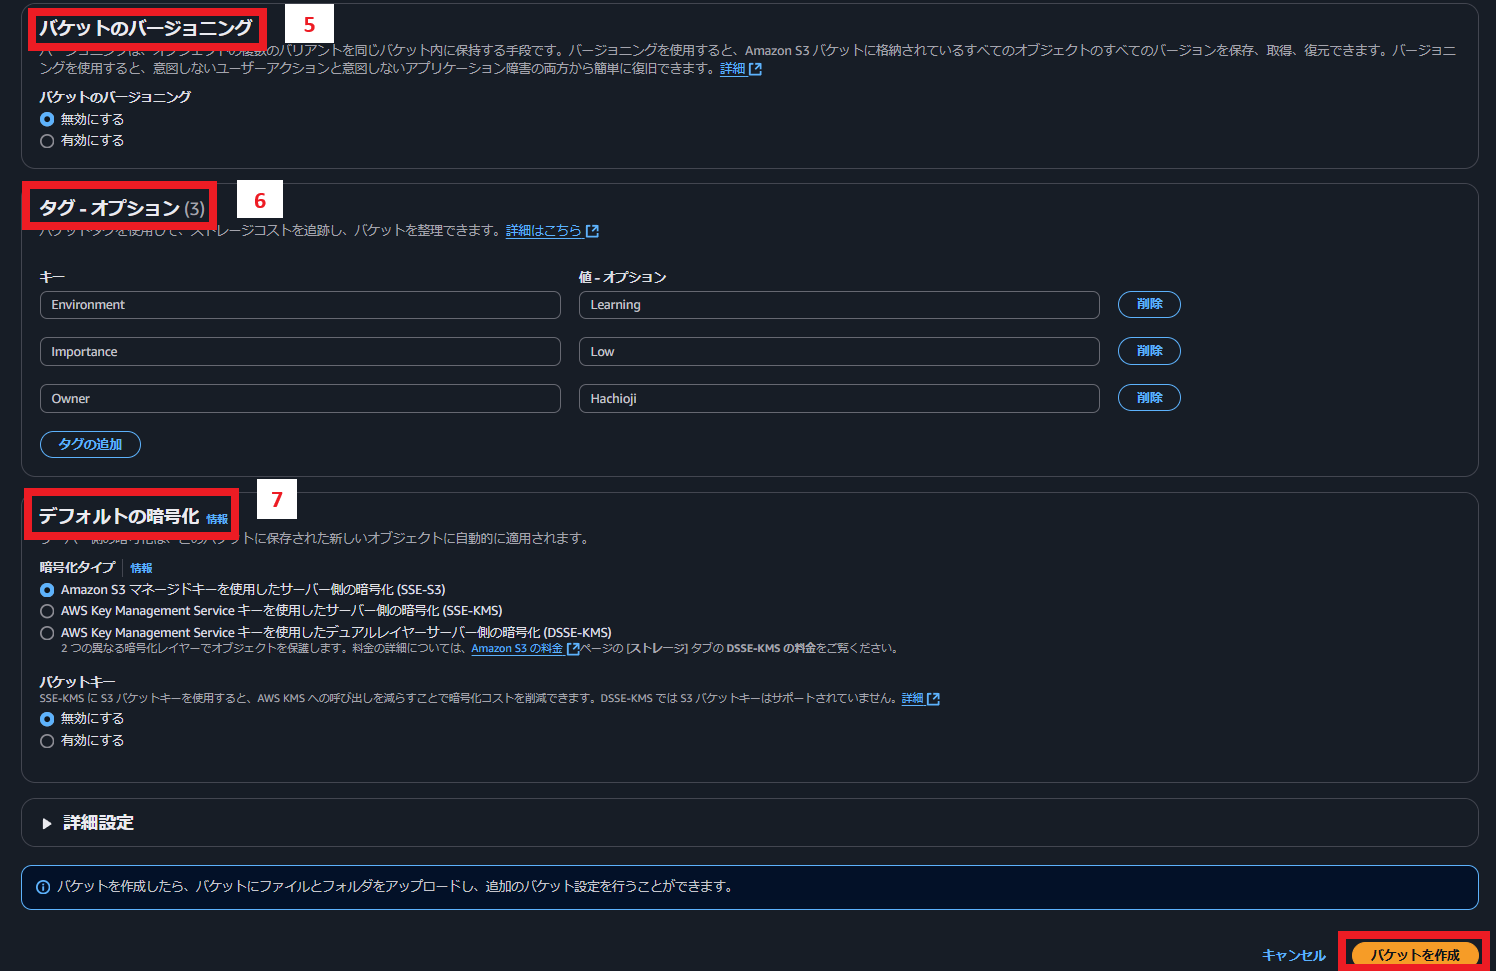Delete the Importance tag row
This screenshot has height=971, width=1496.
pyautogui.click(x=1149, y=351)
